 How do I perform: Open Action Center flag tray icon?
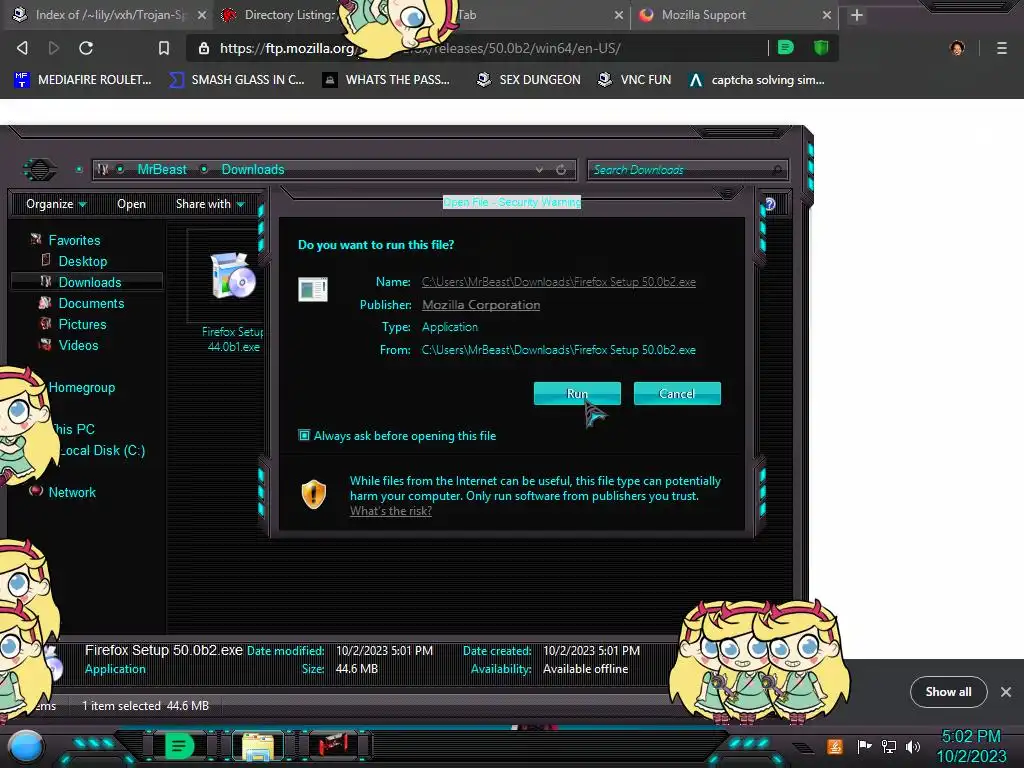tap(864, 746)
